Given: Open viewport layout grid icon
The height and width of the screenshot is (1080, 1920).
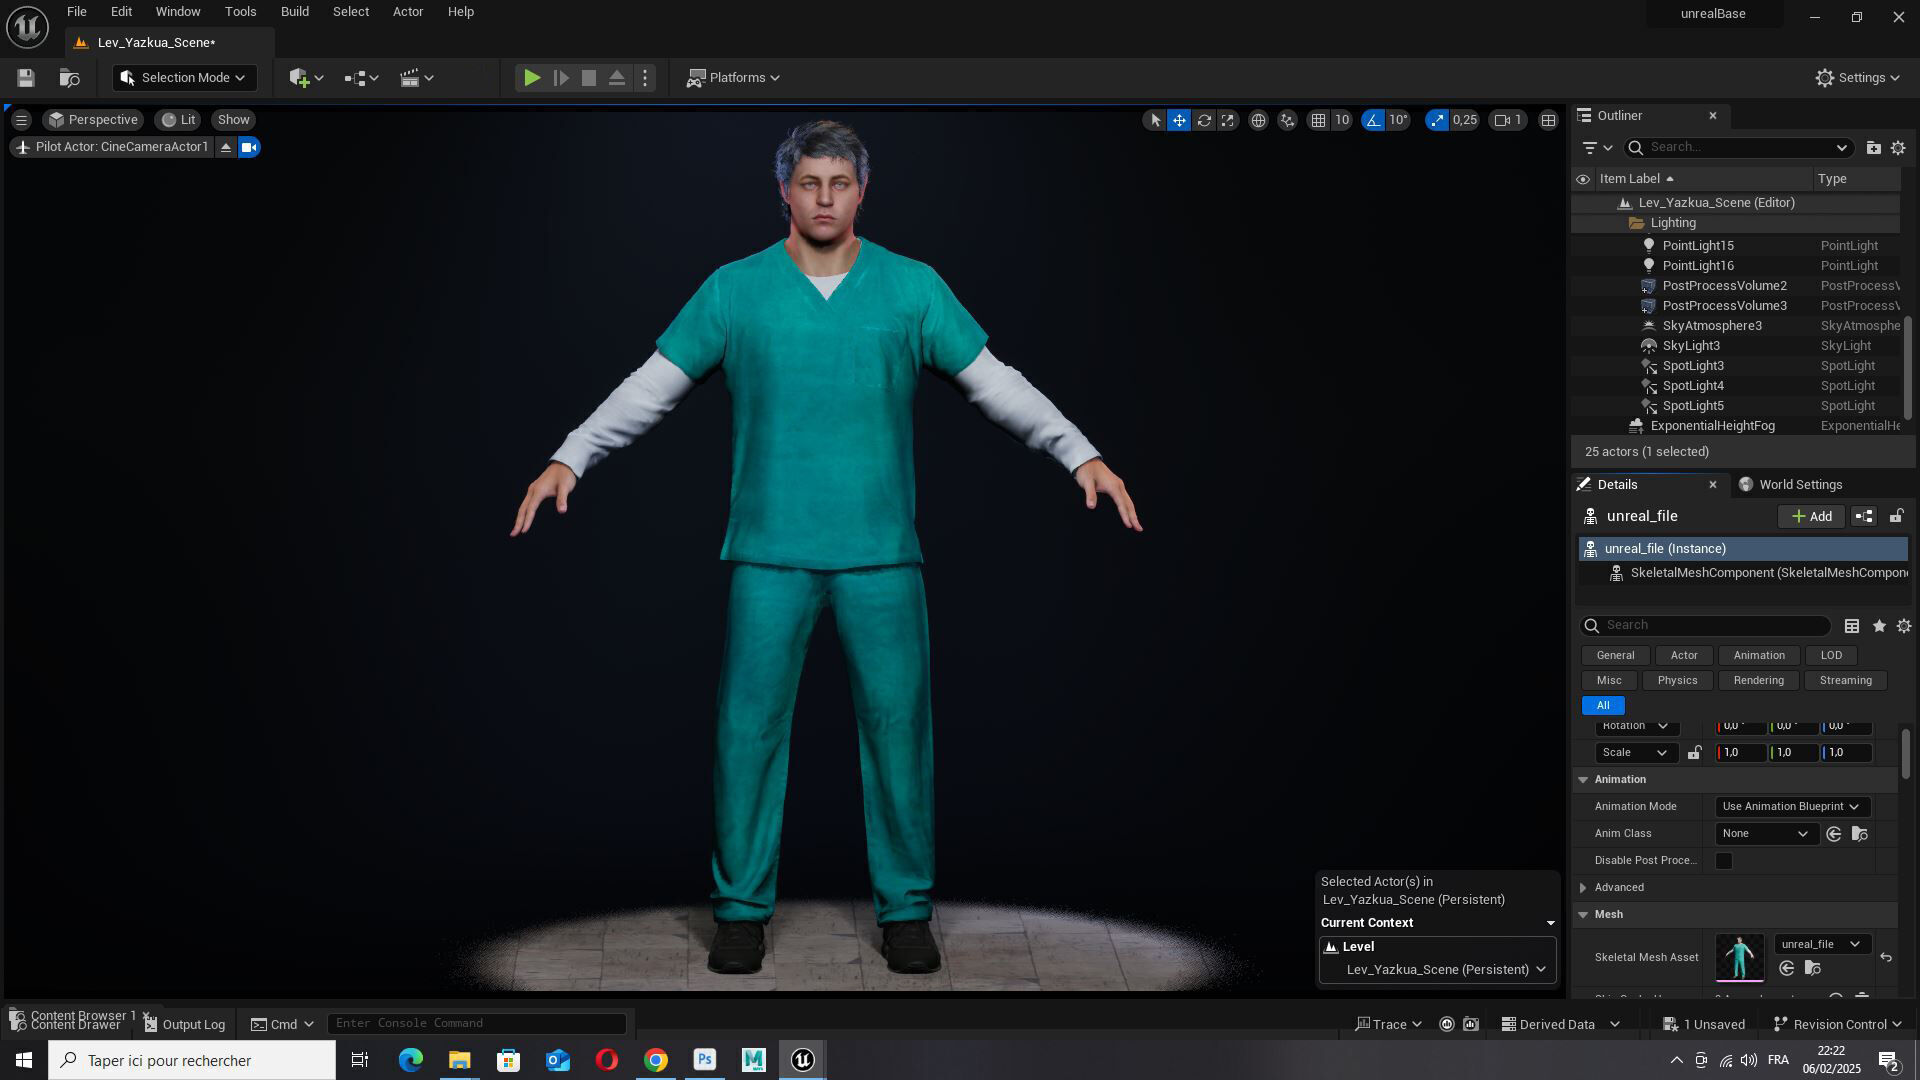Looking at the screenshot, I should coord(1548,120).
